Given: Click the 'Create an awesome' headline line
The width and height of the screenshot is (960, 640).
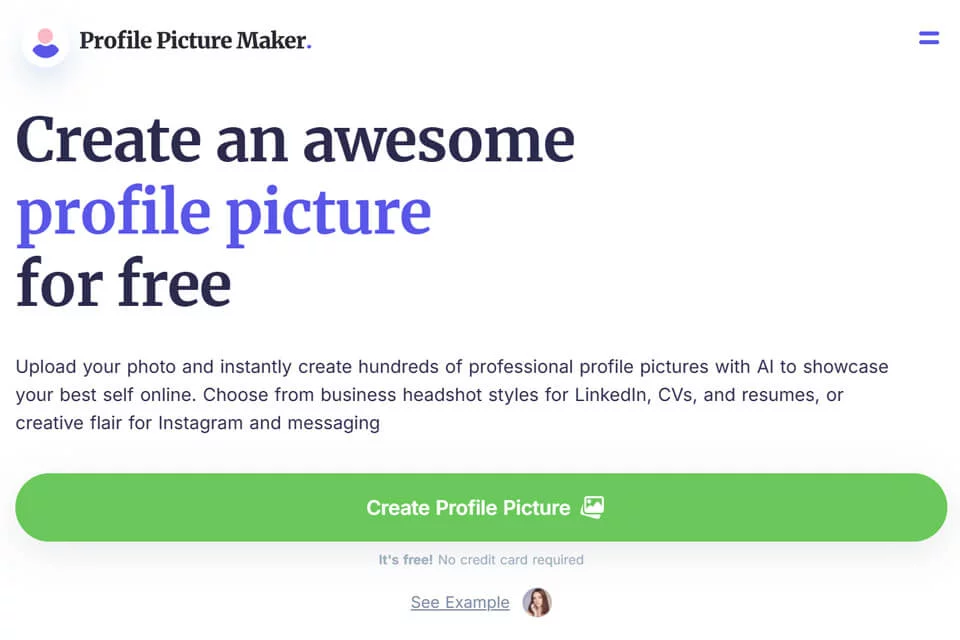Looking at the screenshot, I should (295, 140).
